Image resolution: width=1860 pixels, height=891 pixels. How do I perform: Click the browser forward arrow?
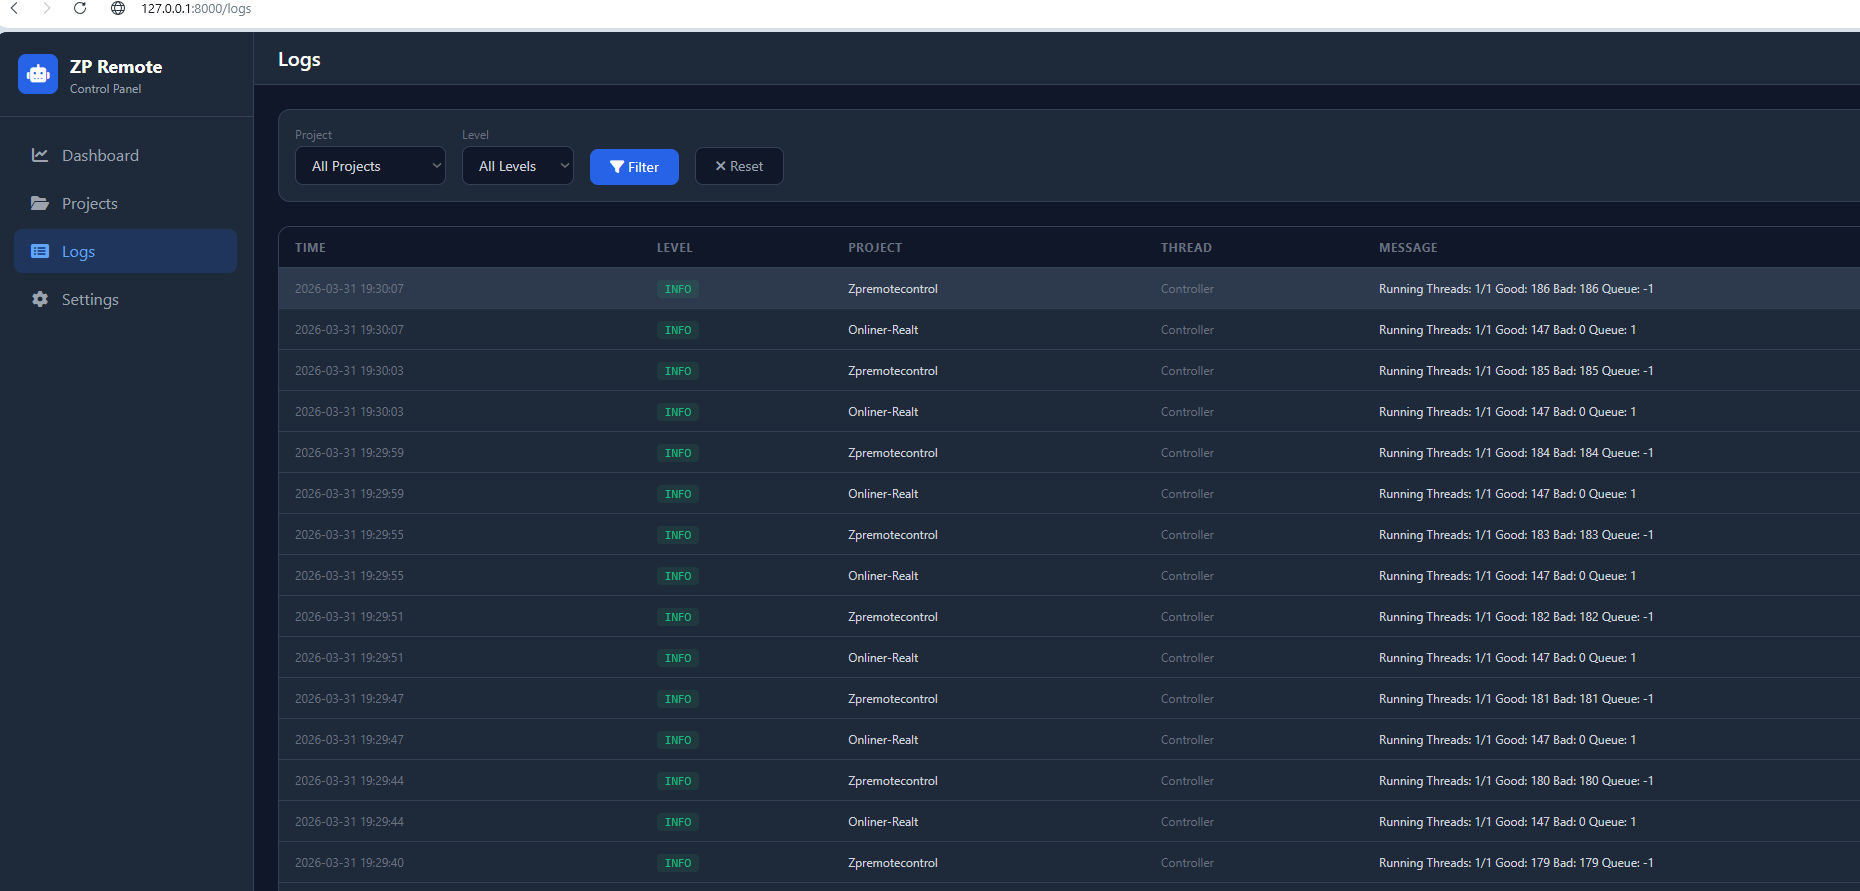[x=46, y=8]
